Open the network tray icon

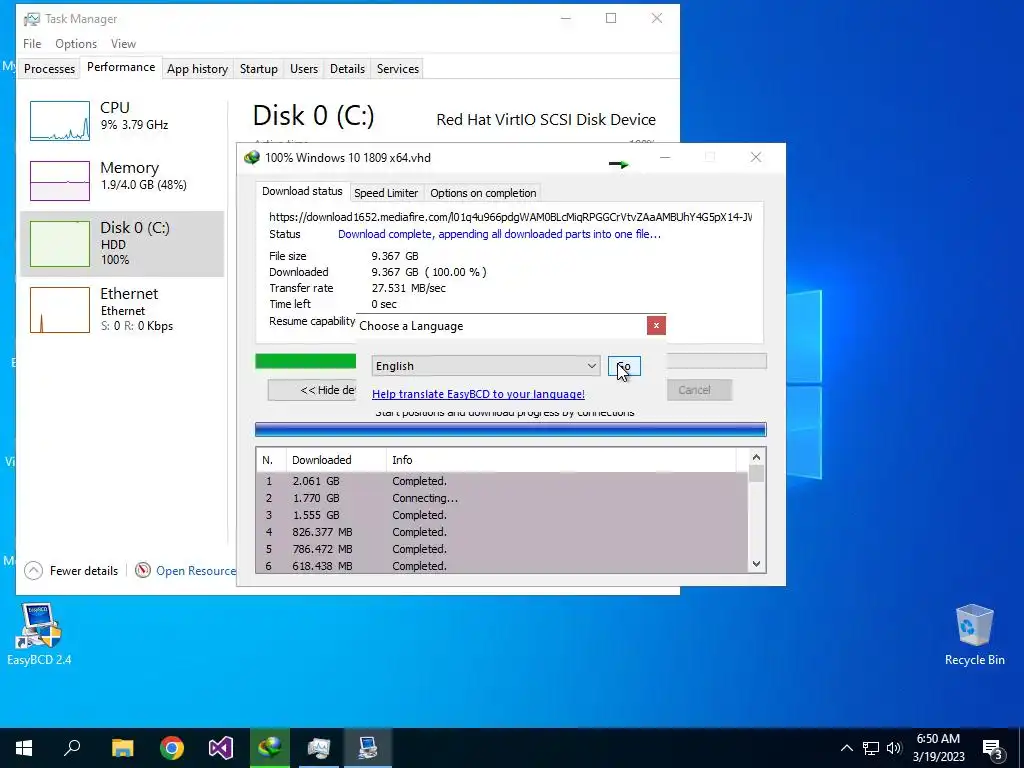[871, 748]
